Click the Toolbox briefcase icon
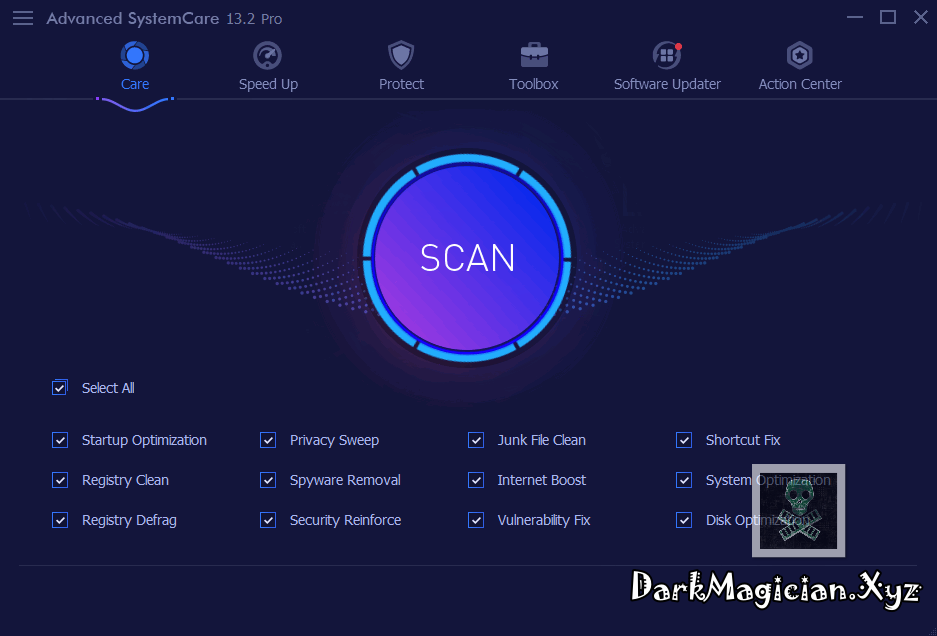Viewport: 937px width, 636px height. click(x=534, y=56)
